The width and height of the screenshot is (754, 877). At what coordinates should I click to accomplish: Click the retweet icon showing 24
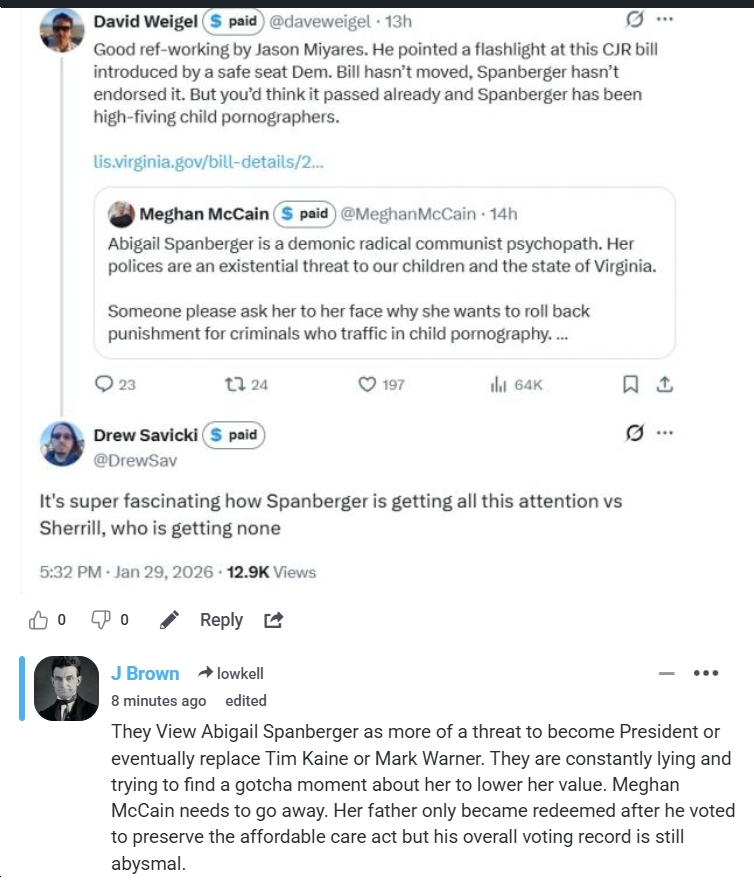[x=232, y=384]
